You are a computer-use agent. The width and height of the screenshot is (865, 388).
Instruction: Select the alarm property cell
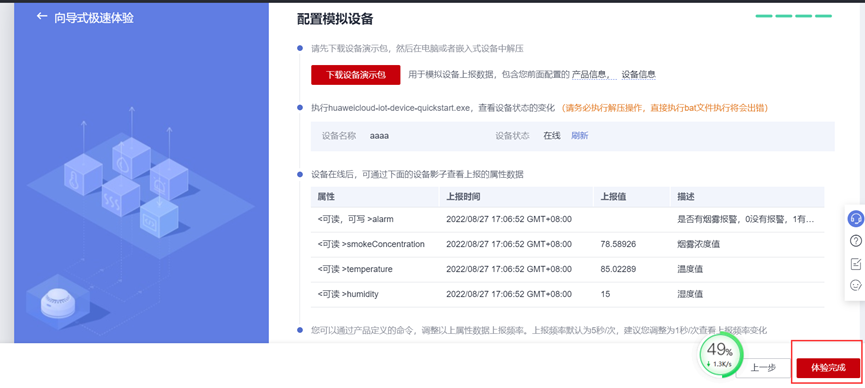pos(355,219)
